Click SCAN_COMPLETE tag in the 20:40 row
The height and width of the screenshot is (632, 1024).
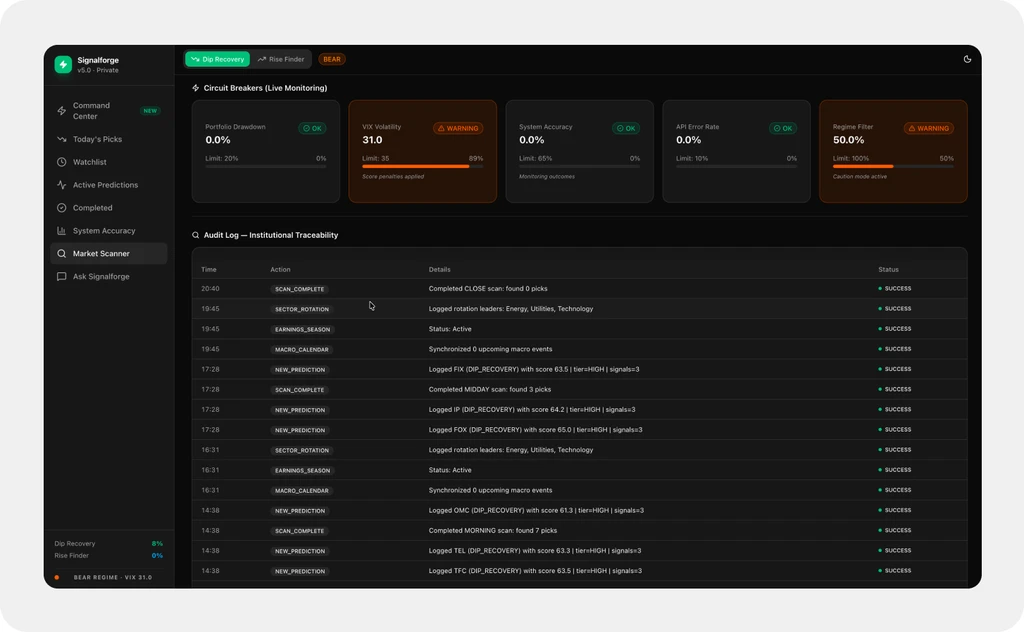(299, 289)
